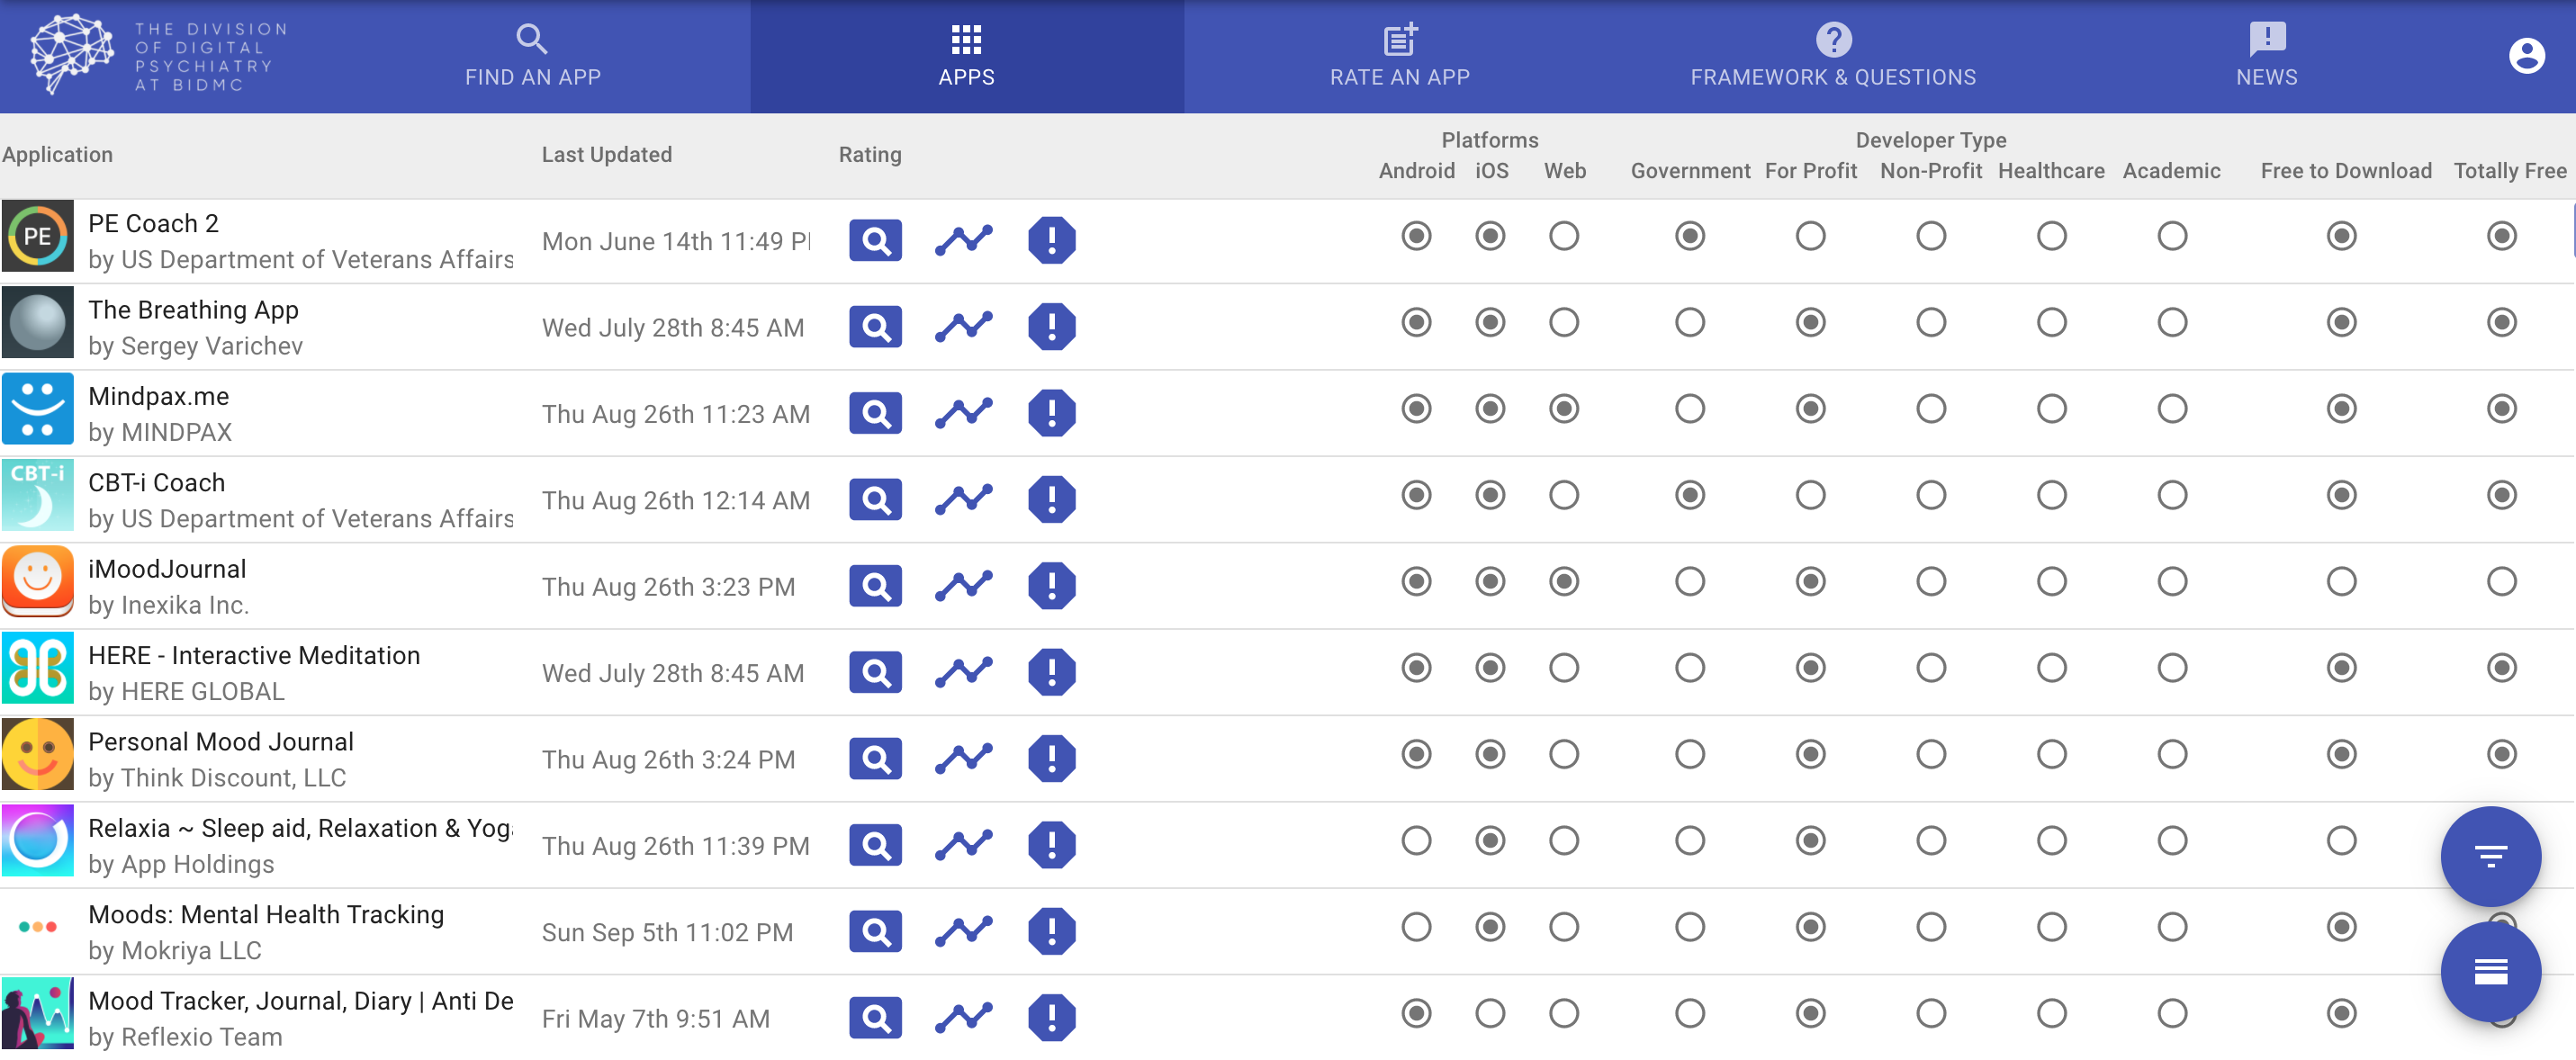The height and width of the screenshot is (1060, 2576).
Task: View PE Coach 2 magnifier details
Action: [x=875, y=240]
